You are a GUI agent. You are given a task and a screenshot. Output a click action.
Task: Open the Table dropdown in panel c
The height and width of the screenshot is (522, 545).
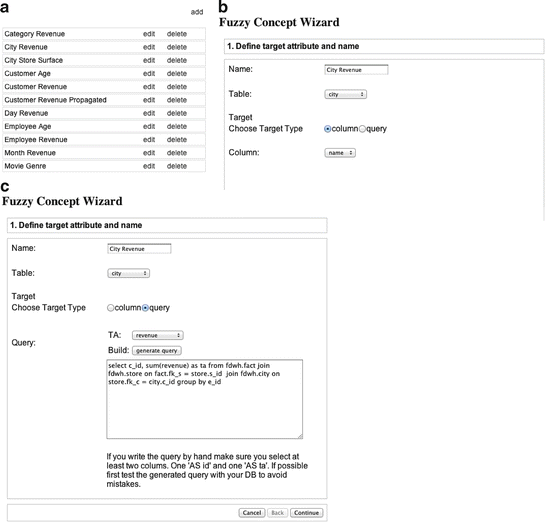129,273
